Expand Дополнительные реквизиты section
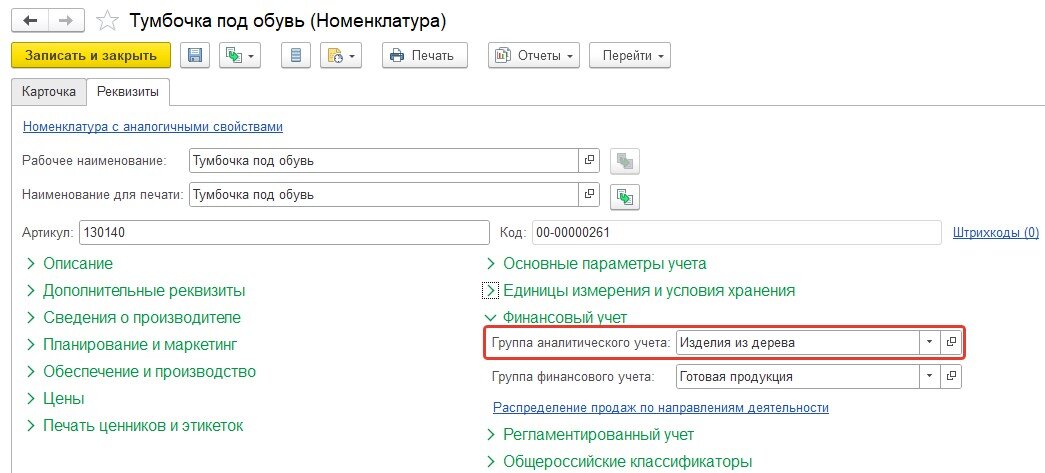 coord(136,291)
